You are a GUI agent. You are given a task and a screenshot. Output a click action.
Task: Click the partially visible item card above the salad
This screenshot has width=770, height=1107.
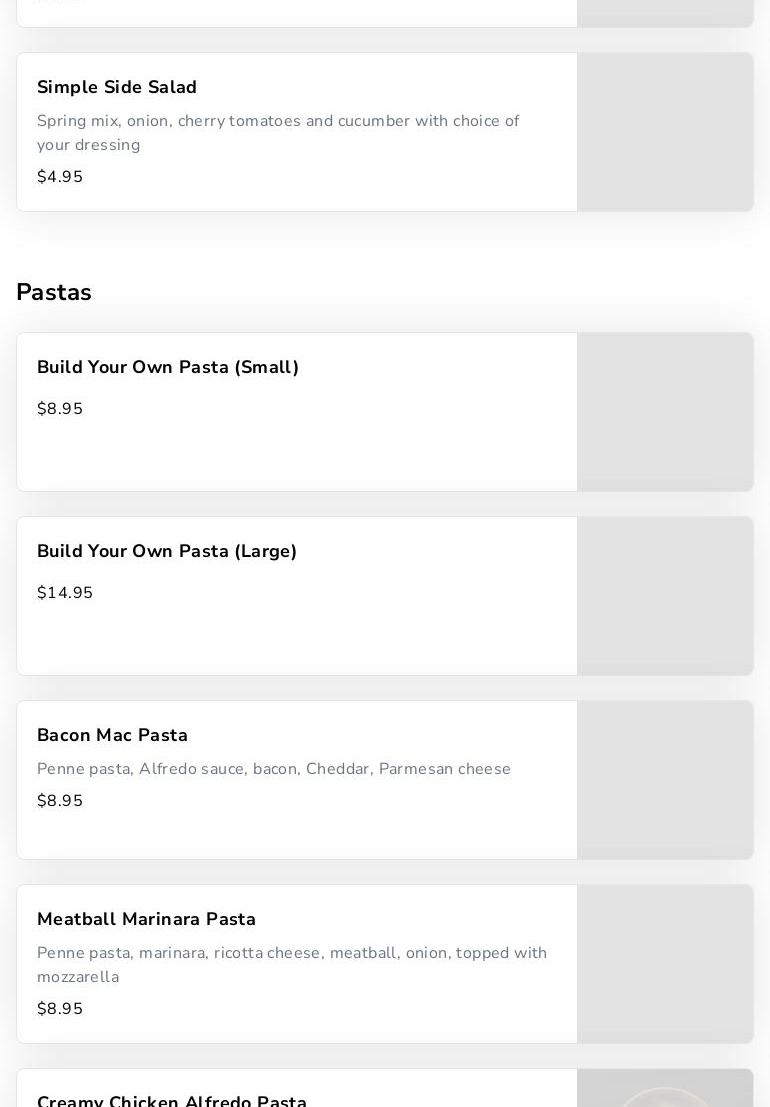(385, 13)
